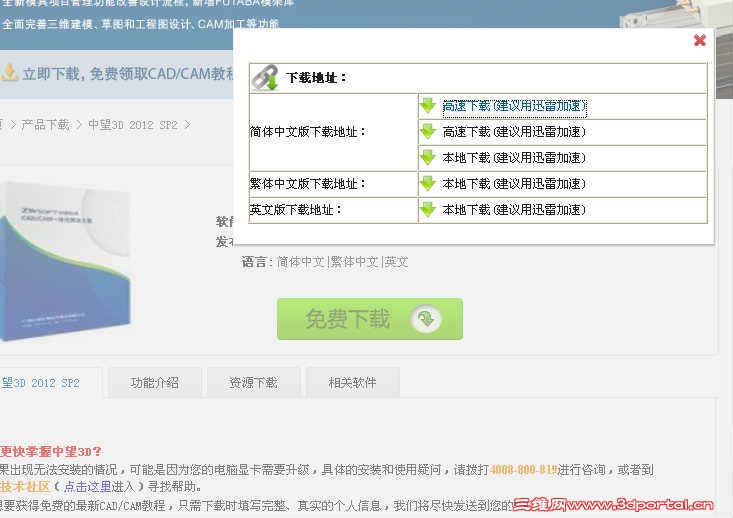Click the 中望3D 2012 SP2 breadcrumb
The height and width of the screenshot is (518, 733).
pyautogui.click(x=133, y=125)
